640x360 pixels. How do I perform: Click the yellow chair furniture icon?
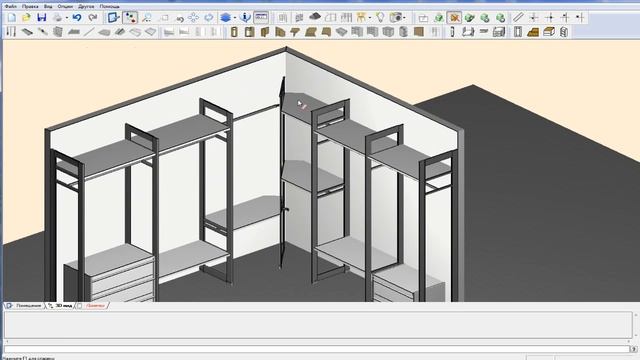pos(361,18)
